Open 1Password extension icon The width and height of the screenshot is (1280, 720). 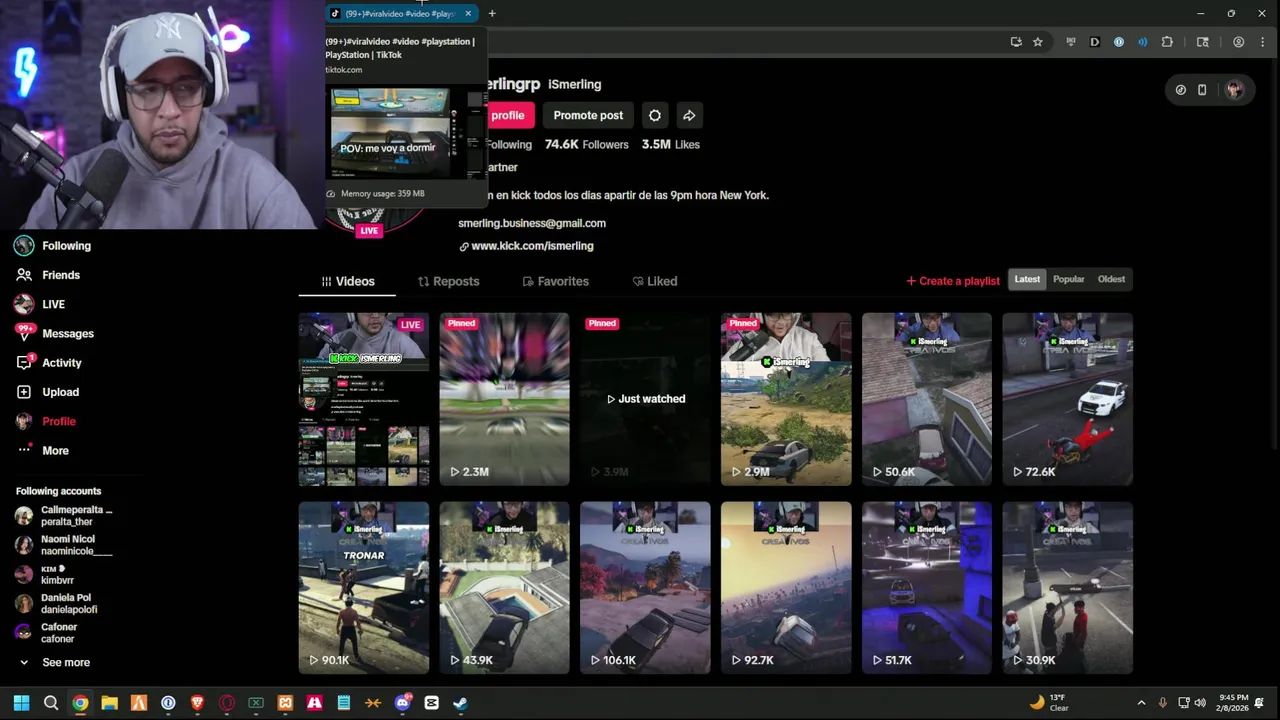click(1119, 42)
